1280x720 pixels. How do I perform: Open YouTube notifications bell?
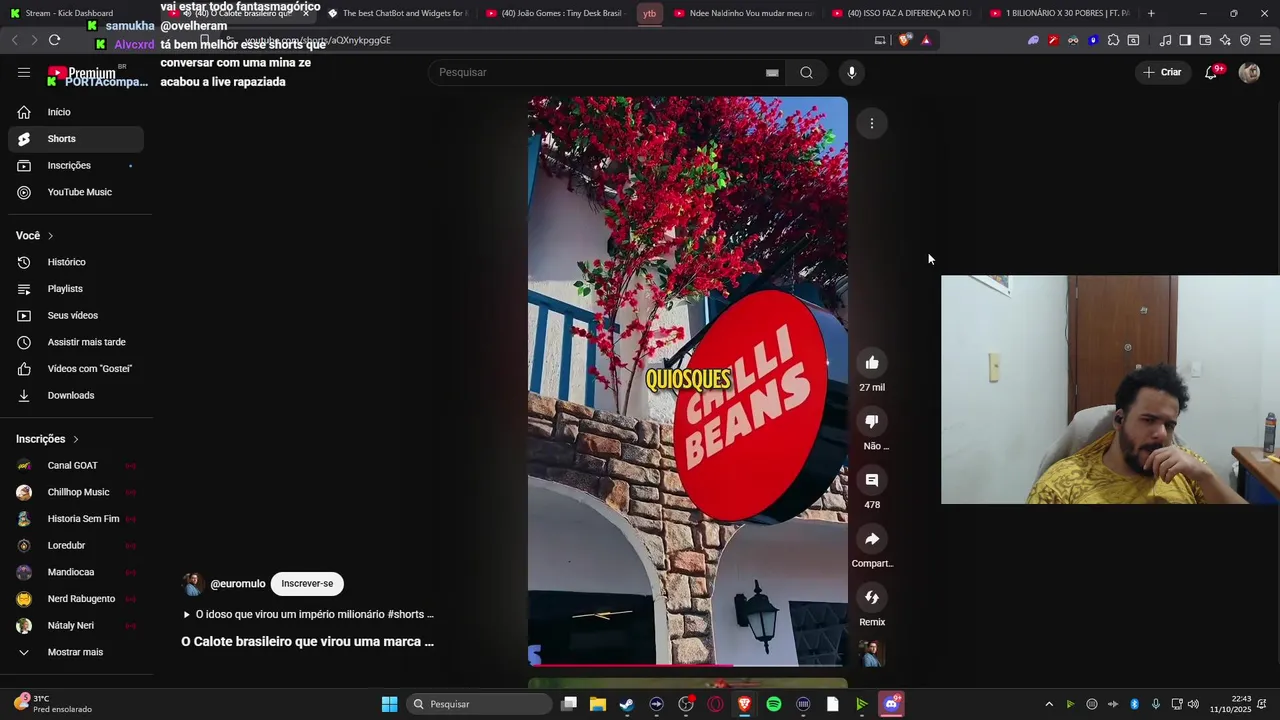pos(1211,72)
